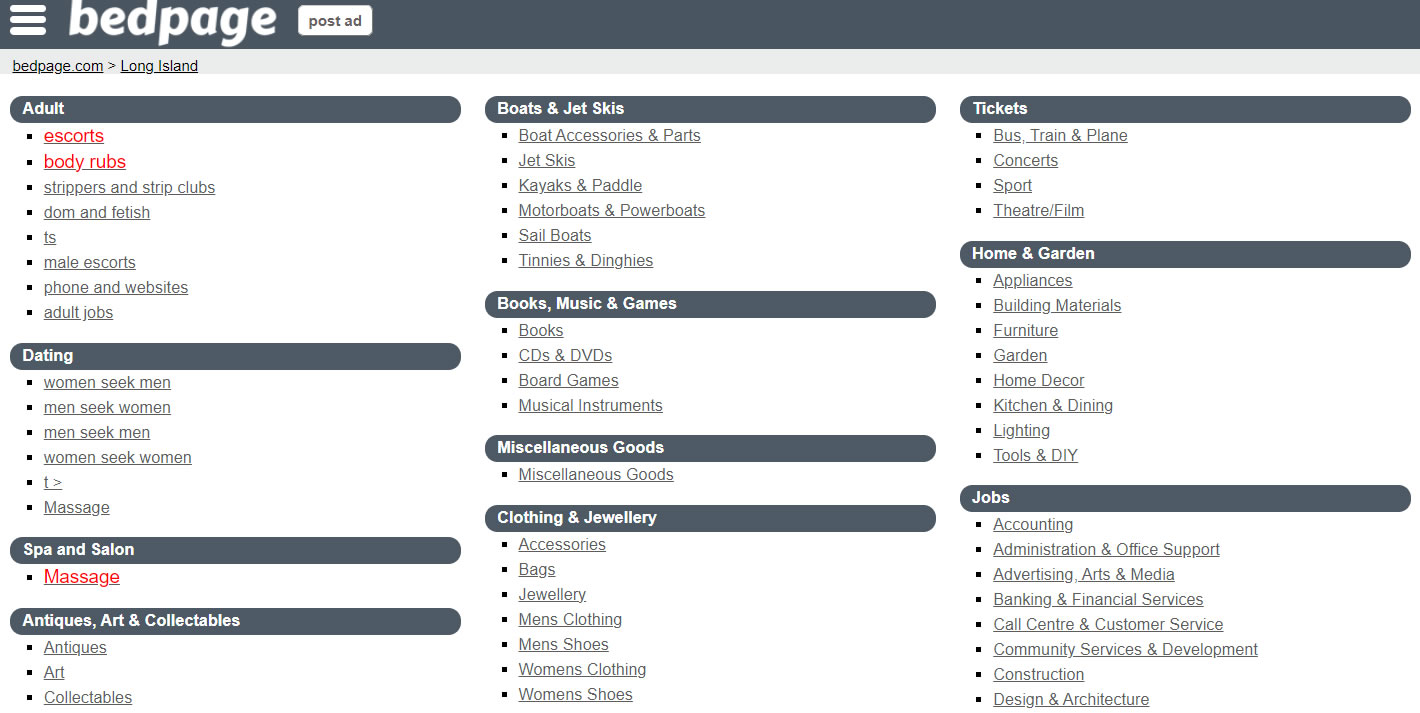Image resolution: width=1420 pixels, height=713 pixels.
Task: Open the Garden link
Action: coord(1020,355)
